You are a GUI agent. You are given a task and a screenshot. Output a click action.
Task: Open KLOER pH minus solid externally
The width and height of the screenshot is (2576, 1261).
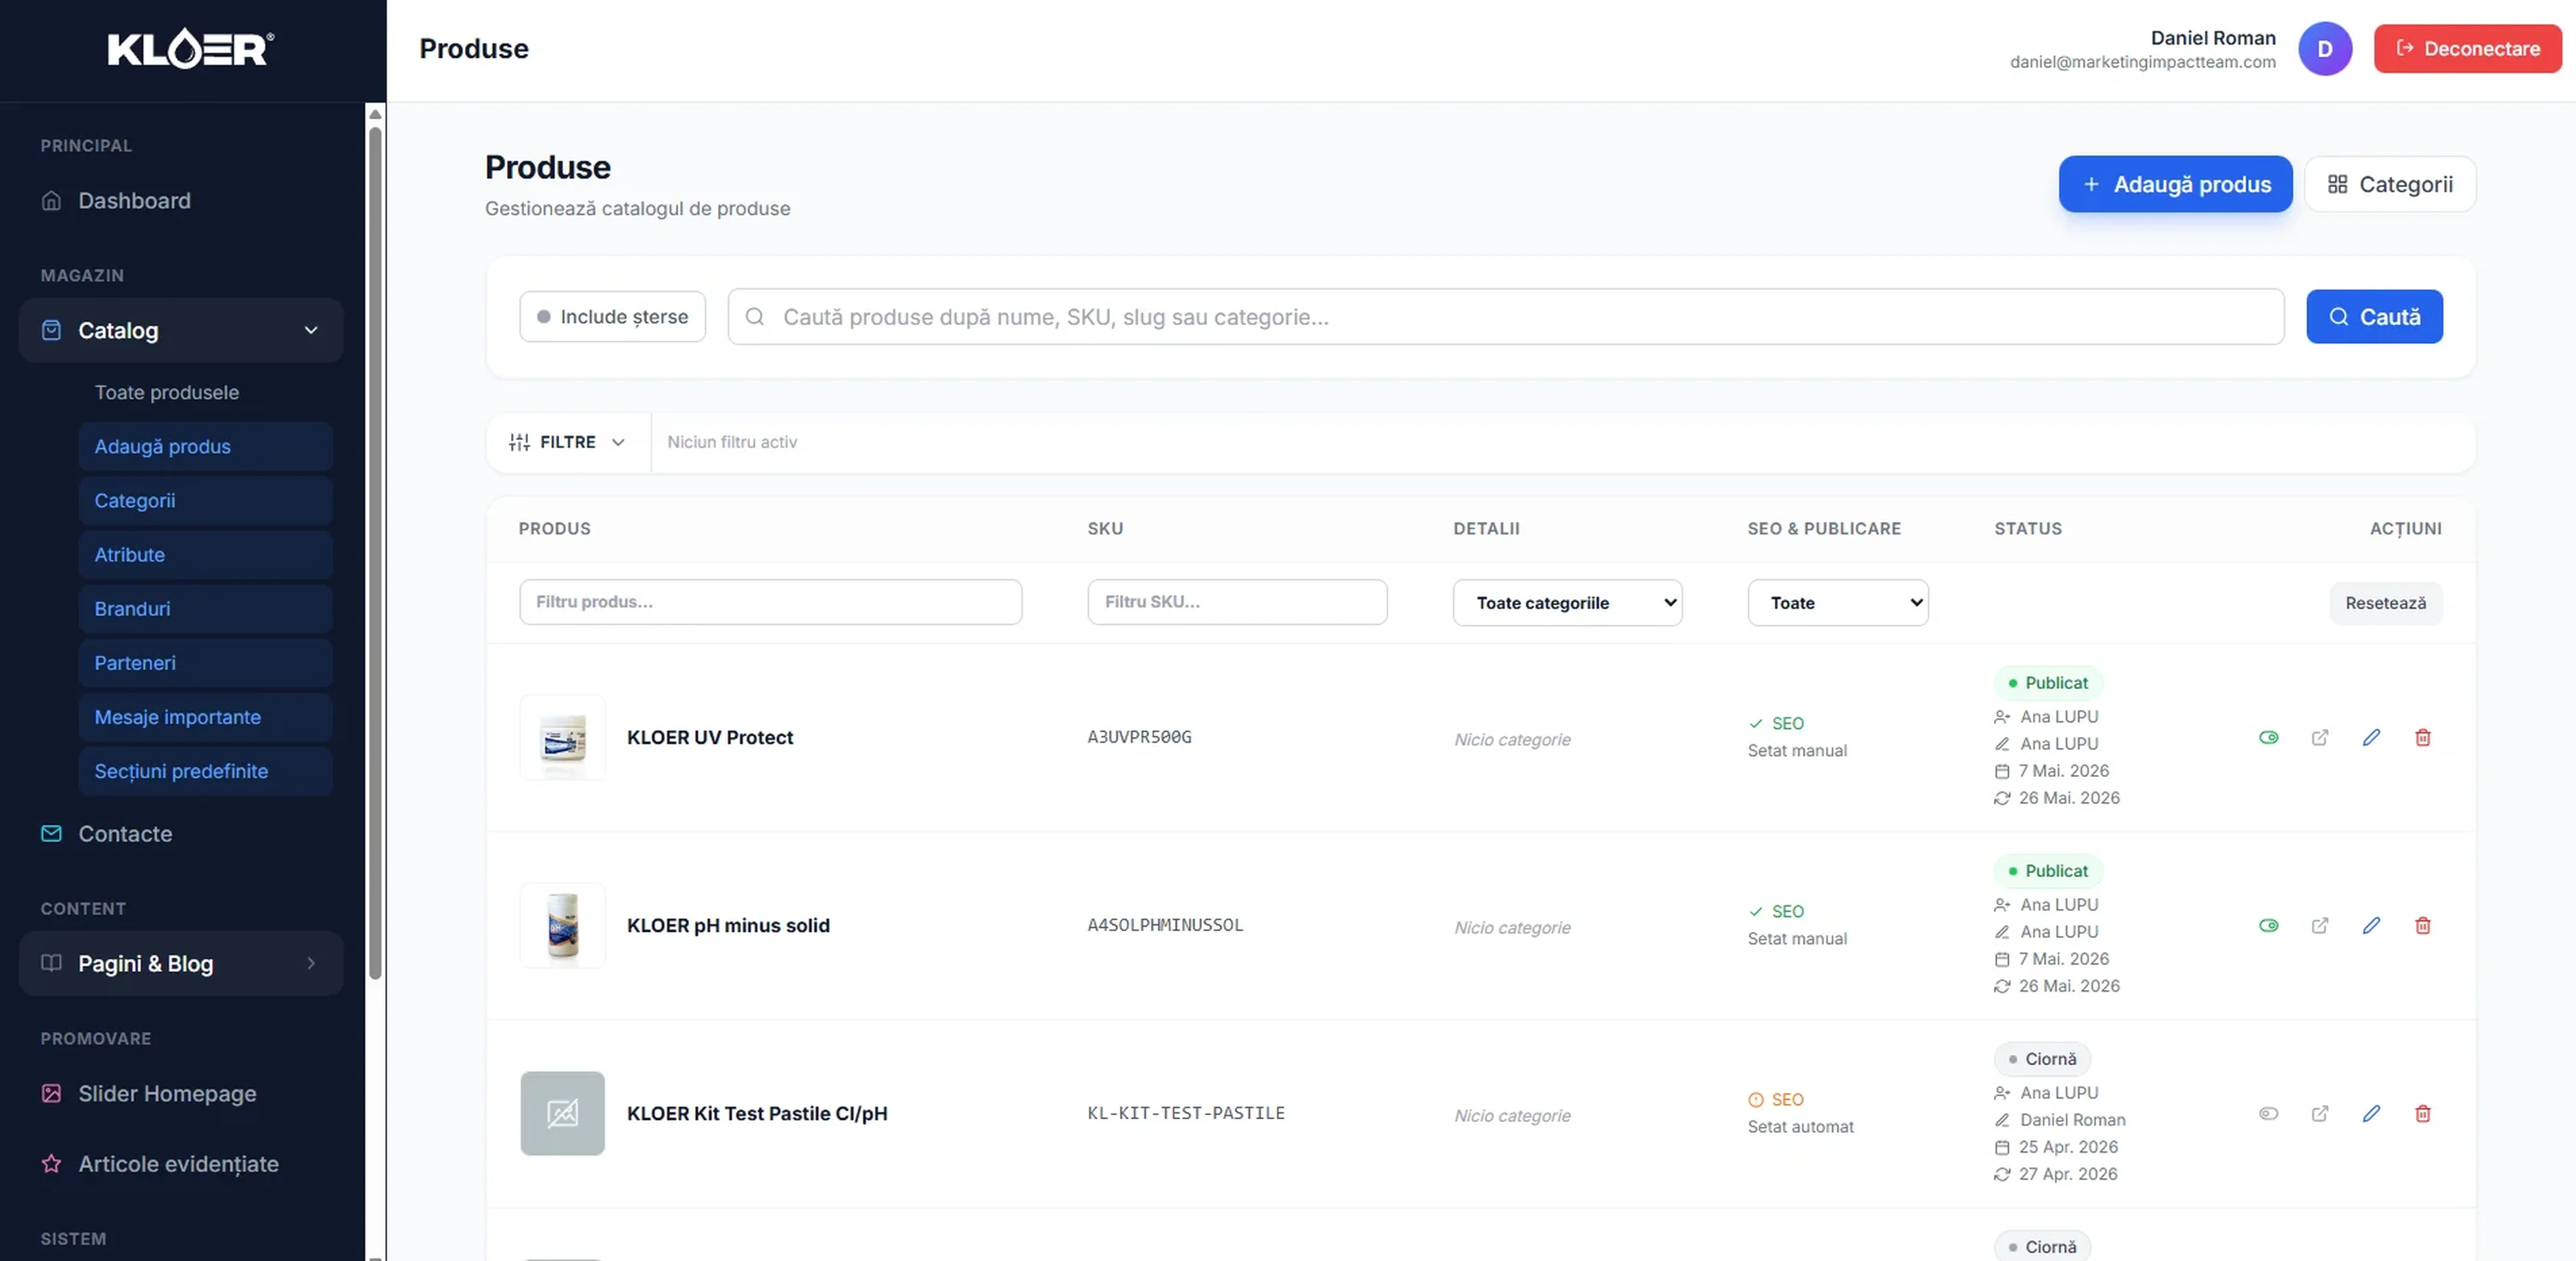2320,925
